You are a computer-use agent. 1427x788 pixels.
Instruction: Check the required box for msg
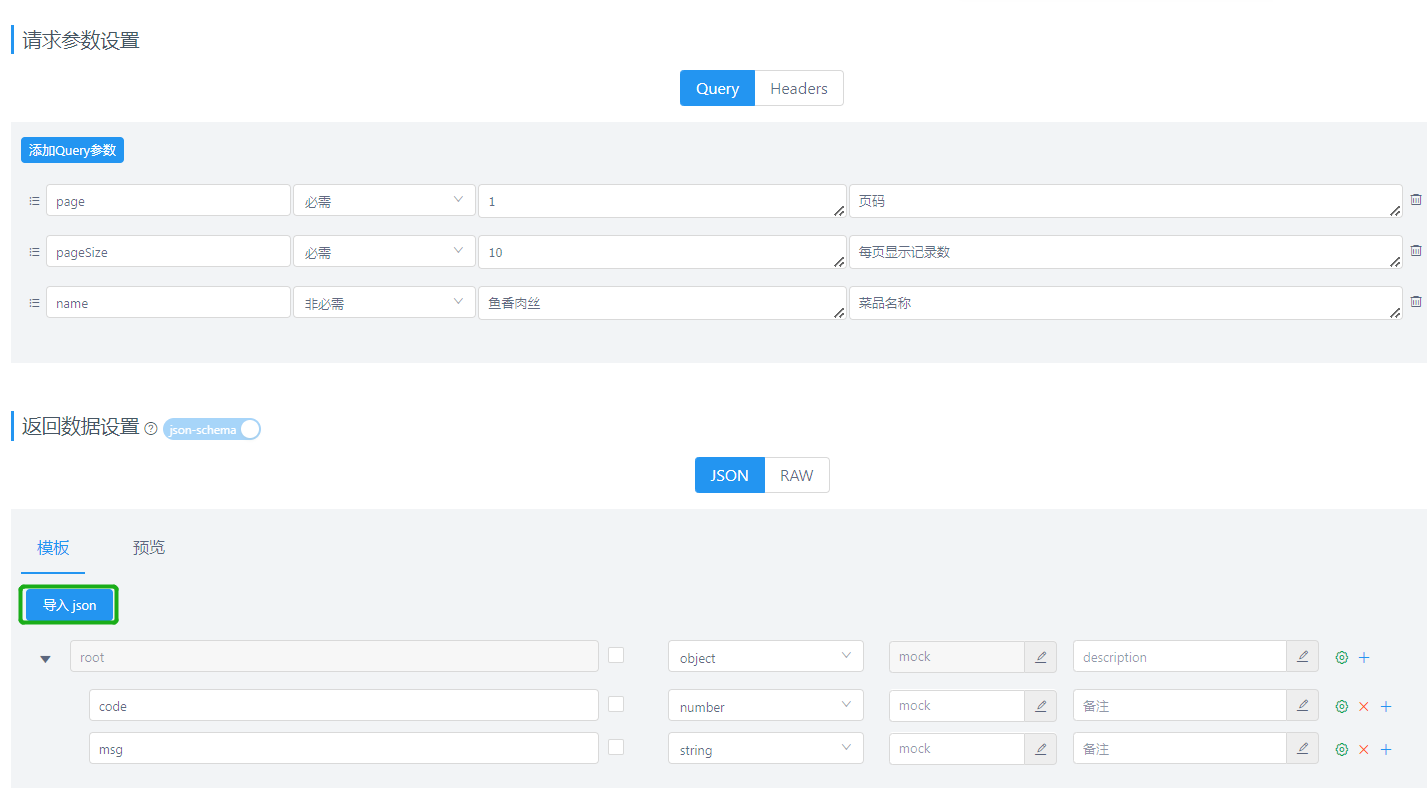point(616,747)
